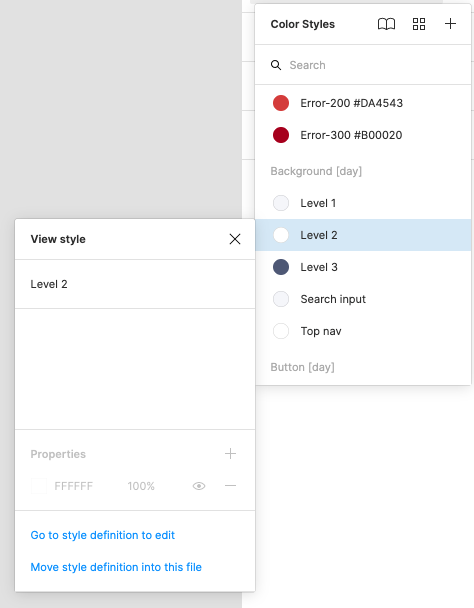Click Go to style definition to edit
474x608 pixels.
pyautogui.click(x=102, y=535)
